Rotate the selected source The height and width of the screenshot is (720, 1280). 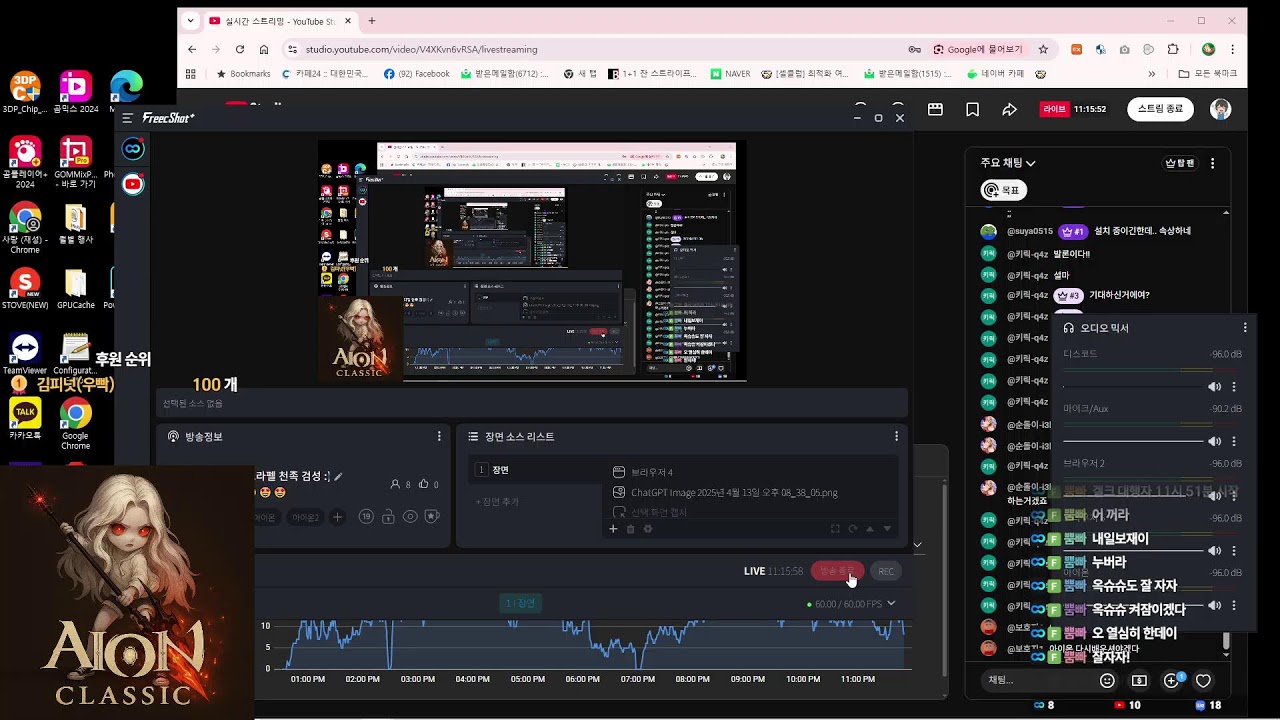tap(852, 529)
